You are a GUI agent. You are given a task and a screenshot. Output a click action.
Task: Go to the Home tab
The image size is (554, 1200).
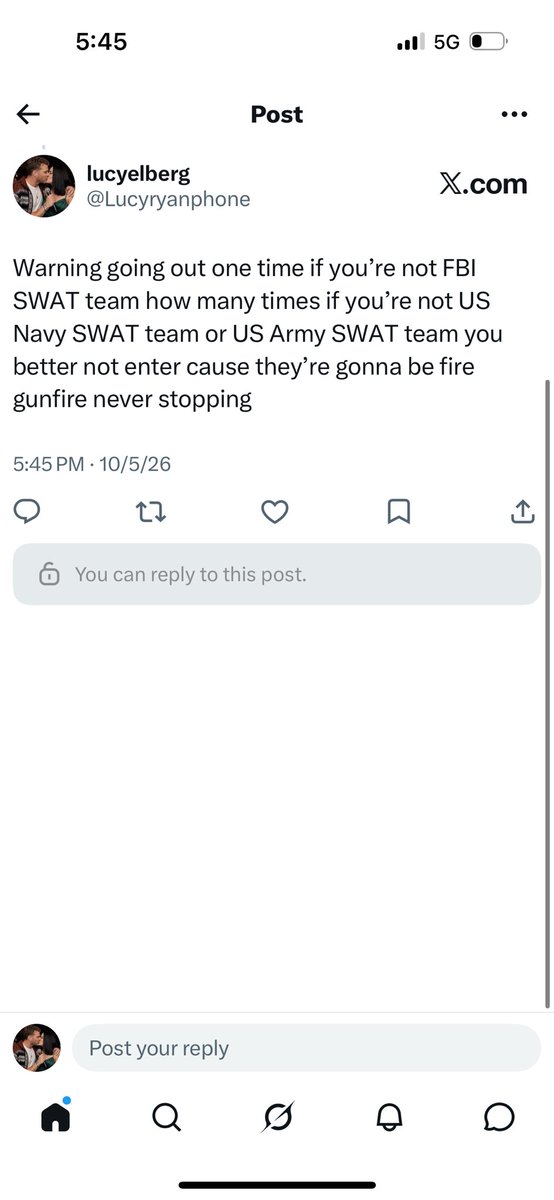click(56, 1115)
